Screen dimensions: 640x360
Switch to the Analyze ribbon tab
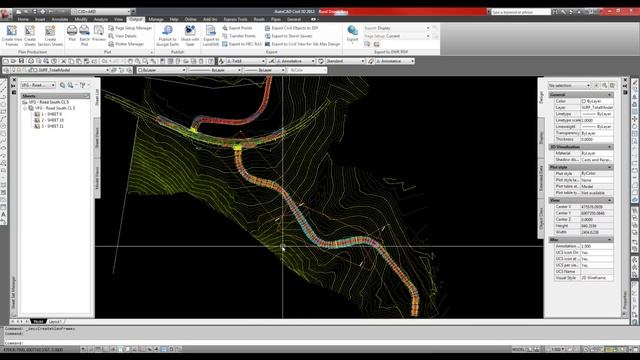[101, 19]
